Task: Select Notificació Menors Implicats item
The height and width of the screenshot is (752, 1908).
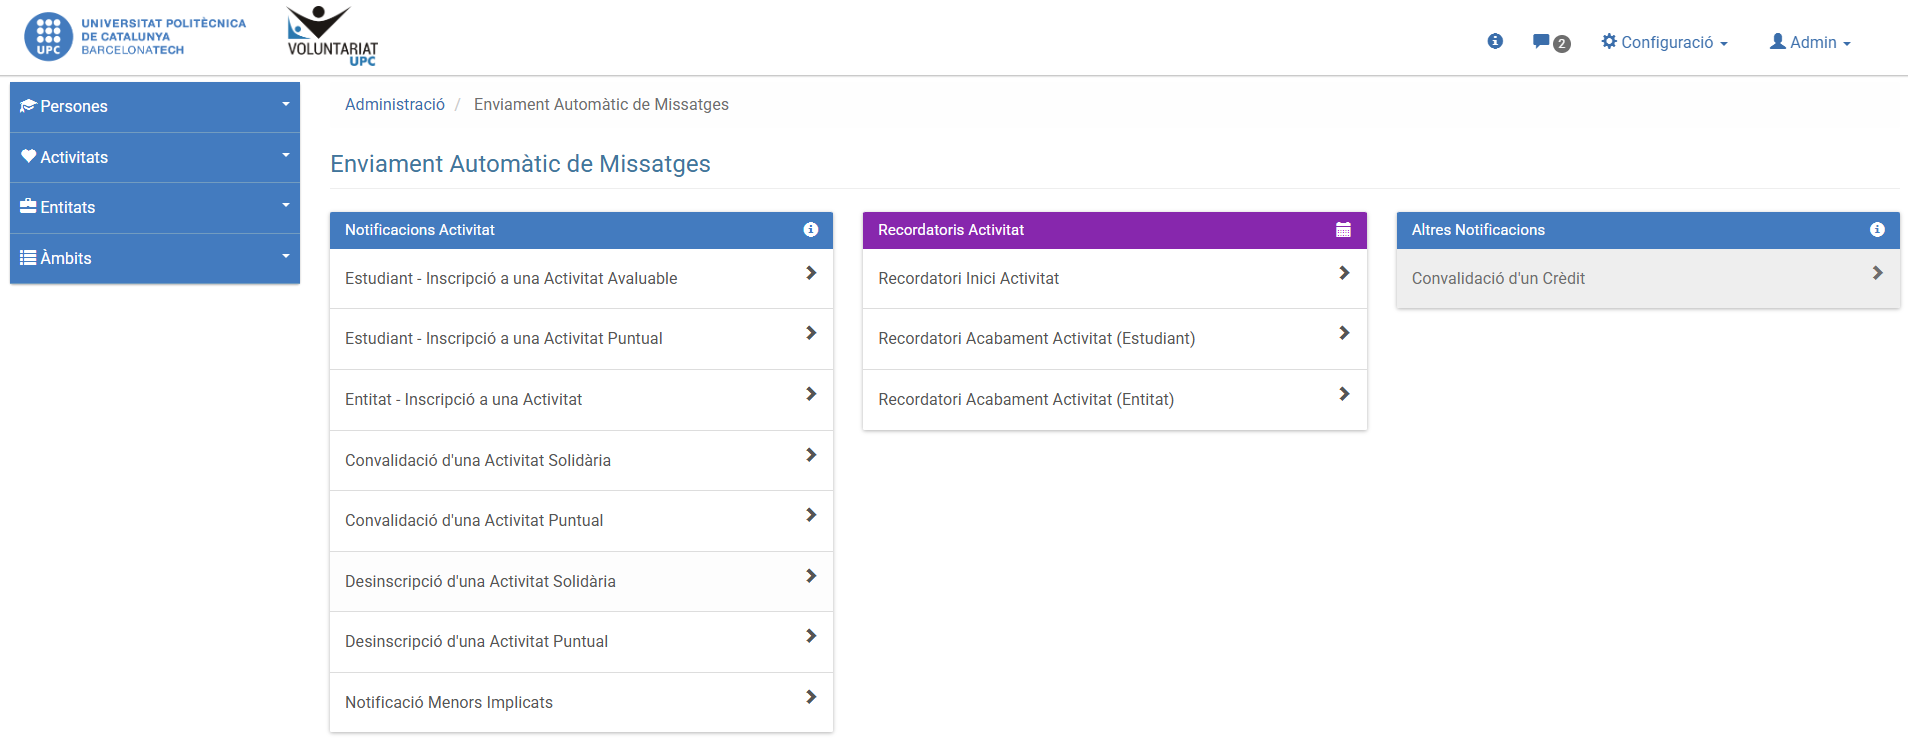Action: tap(449, 703)
